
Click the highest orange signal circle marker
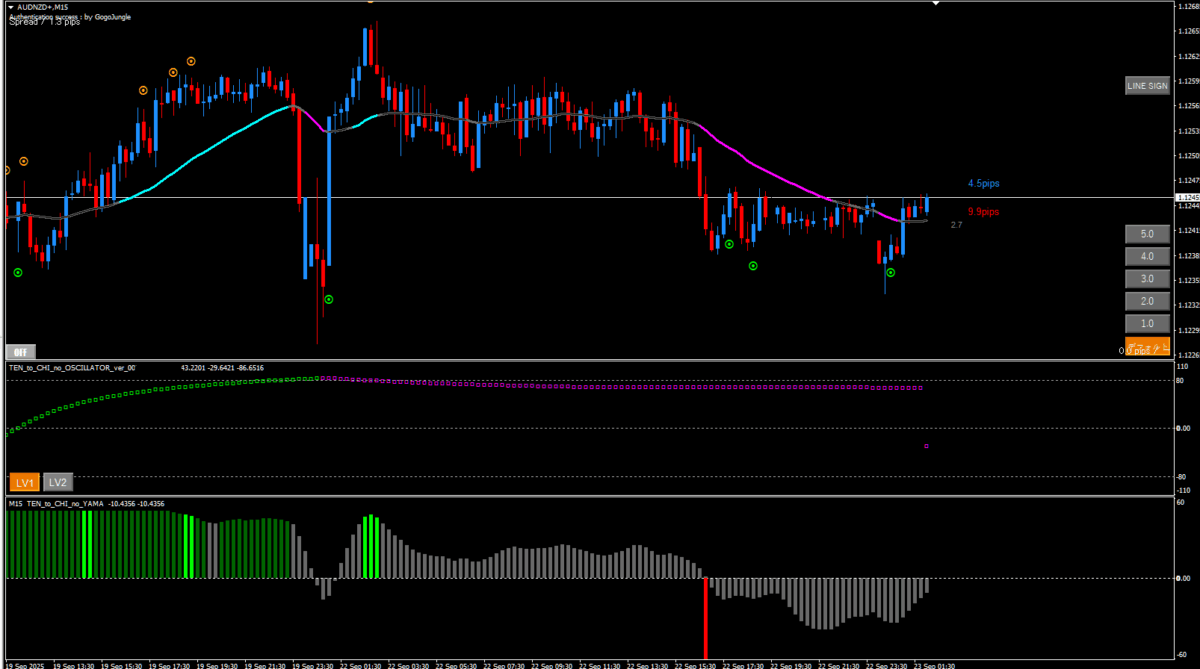pyautogui.click(x=189, y=60)
